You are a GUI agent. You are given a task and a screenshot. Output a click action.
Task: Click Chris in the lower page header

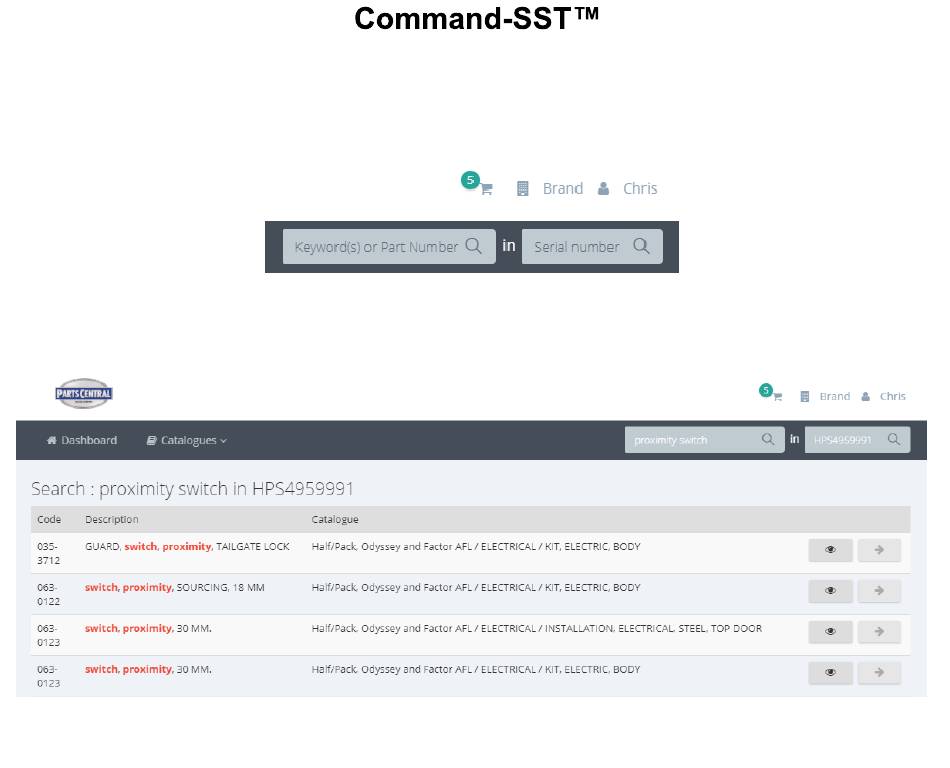coord(892,396)
